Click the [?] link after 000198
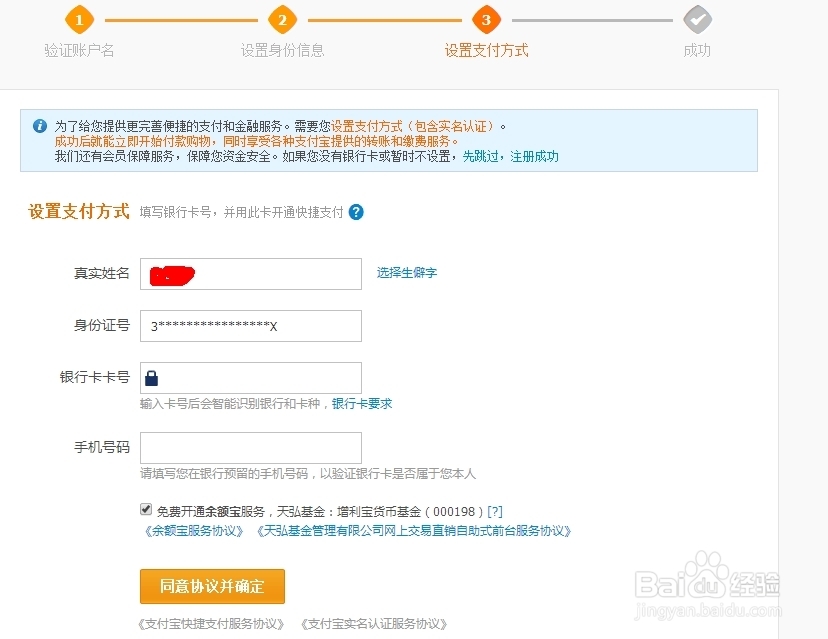This screenshot has width=828, height=639. (495, 511)
